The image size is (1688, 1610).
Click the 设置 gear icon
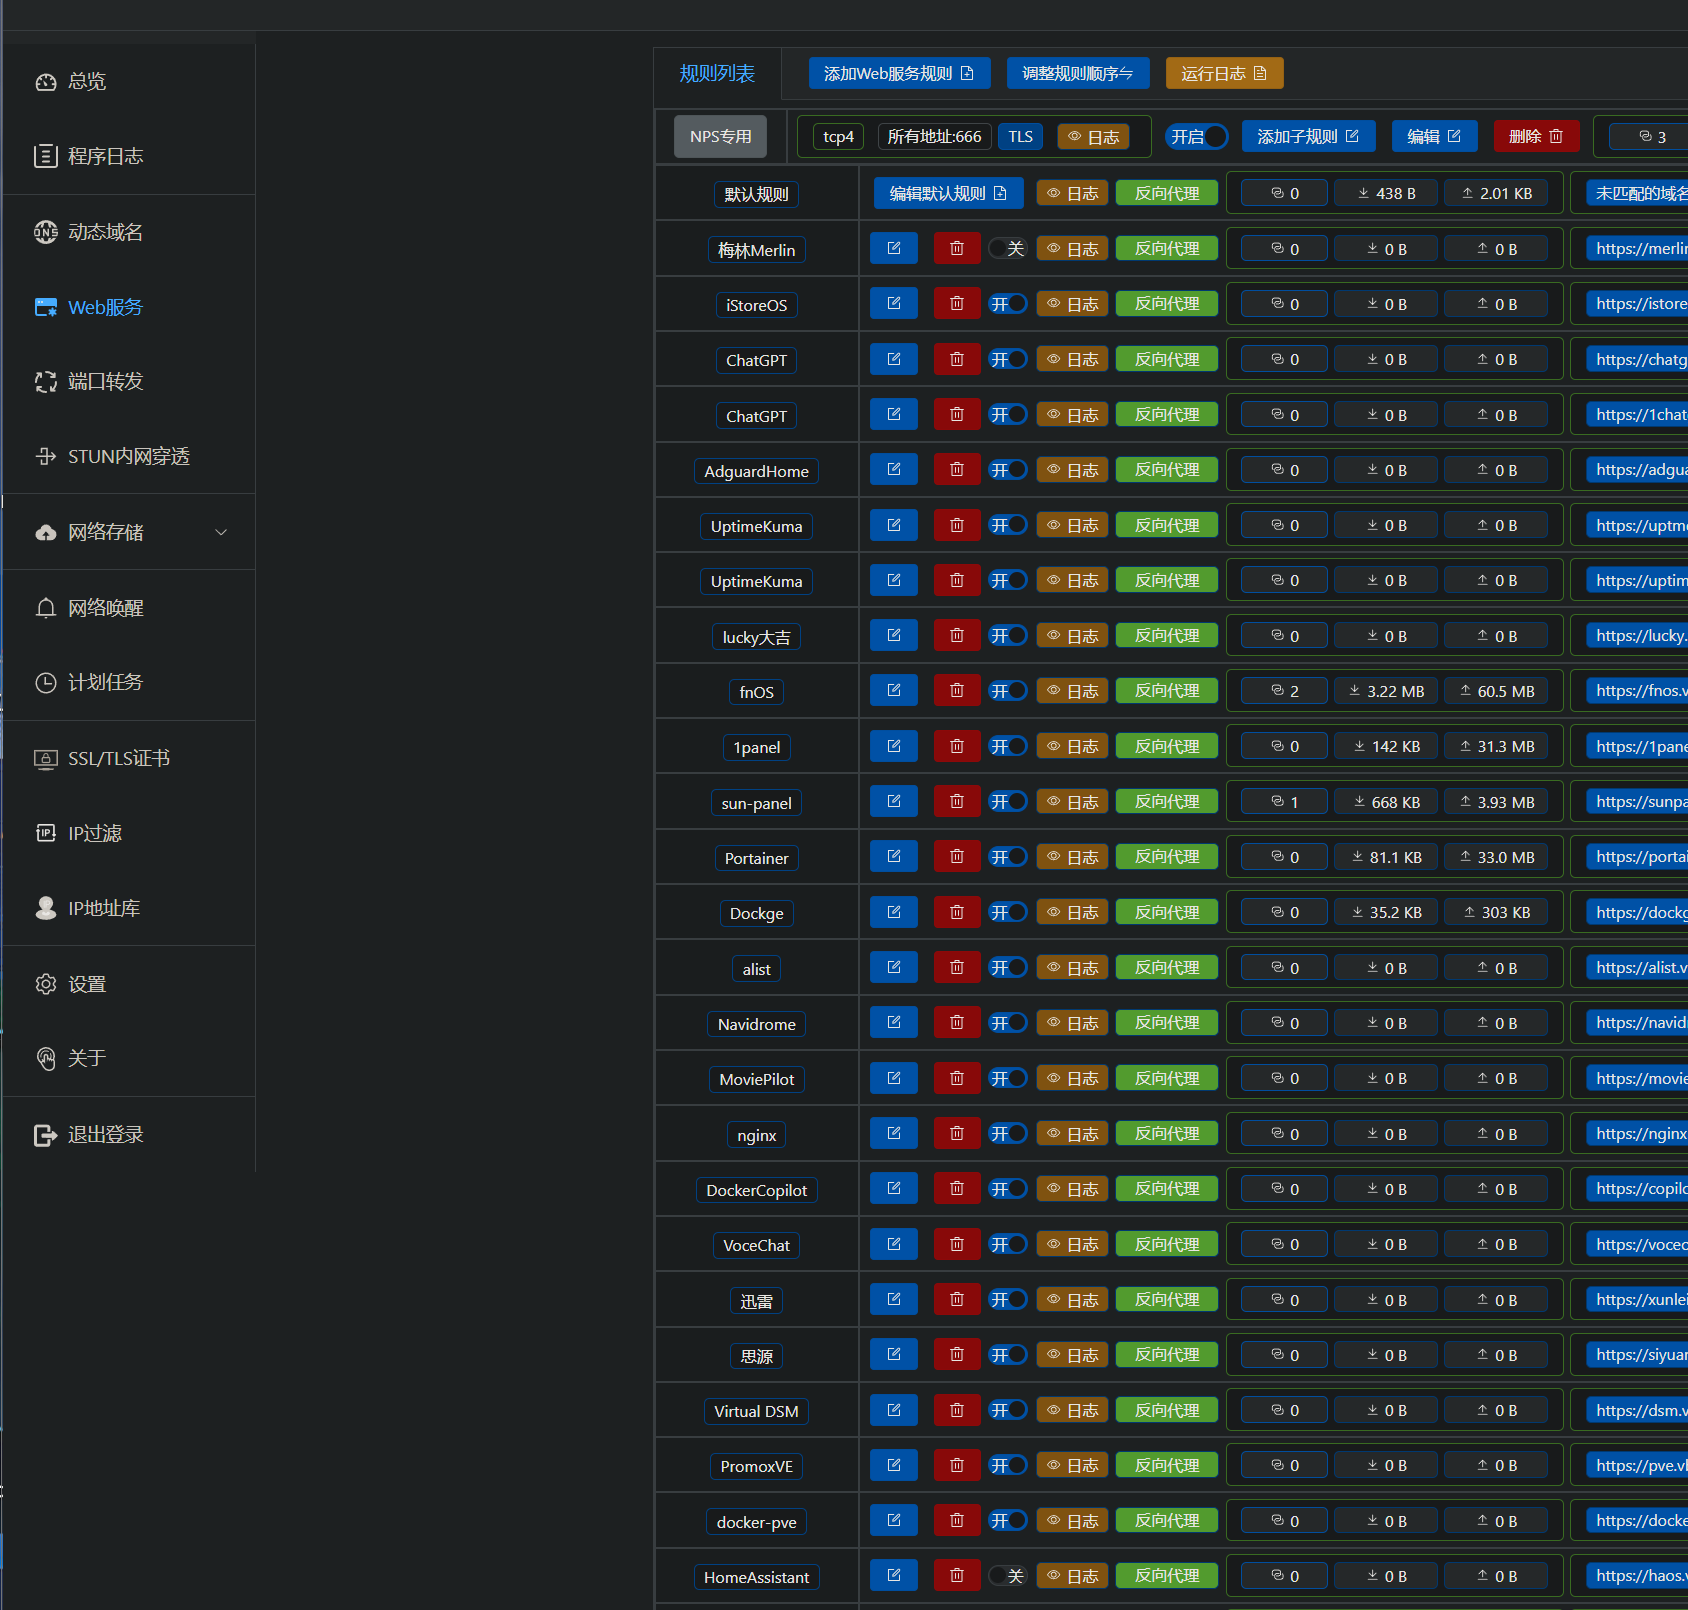46,984
